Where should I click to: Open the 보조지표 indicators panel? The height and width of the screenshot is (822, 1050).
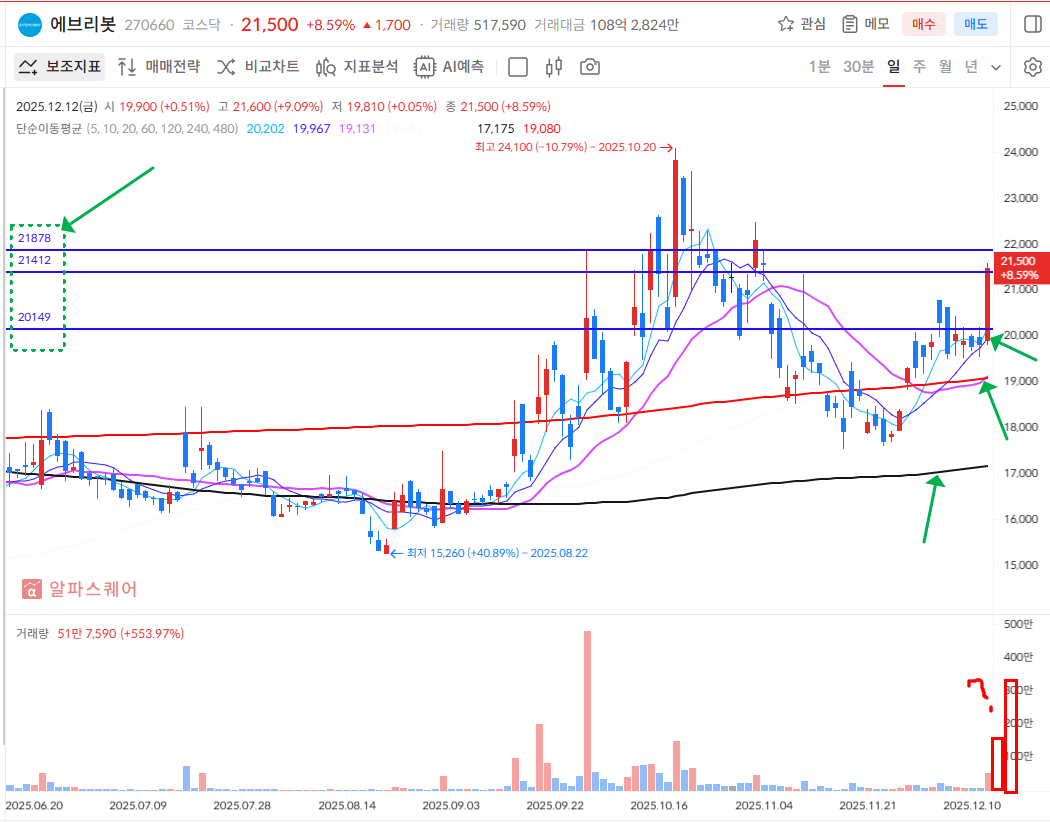[60, 67]
